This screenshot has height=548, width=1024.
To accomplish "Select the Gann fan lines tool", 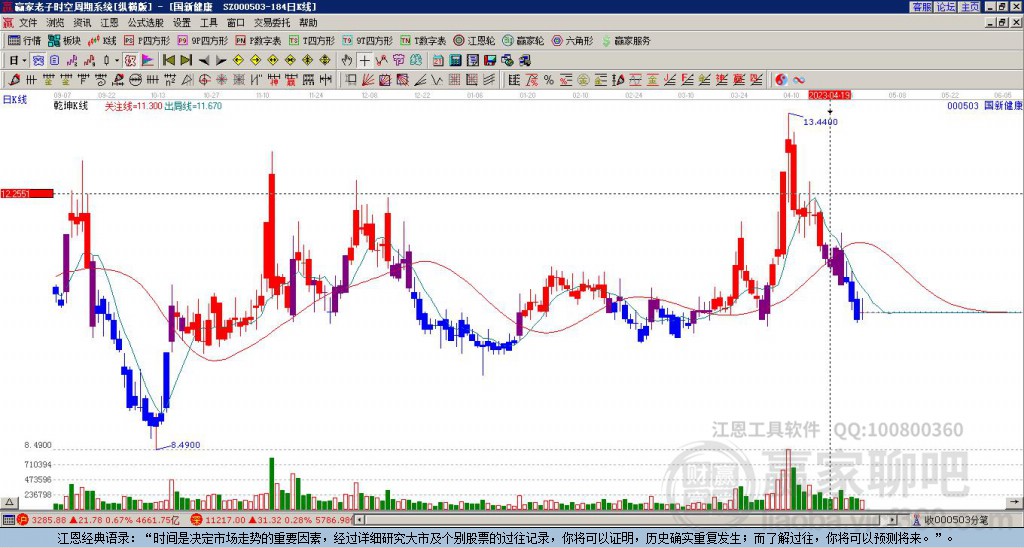I will pos(368,80).
